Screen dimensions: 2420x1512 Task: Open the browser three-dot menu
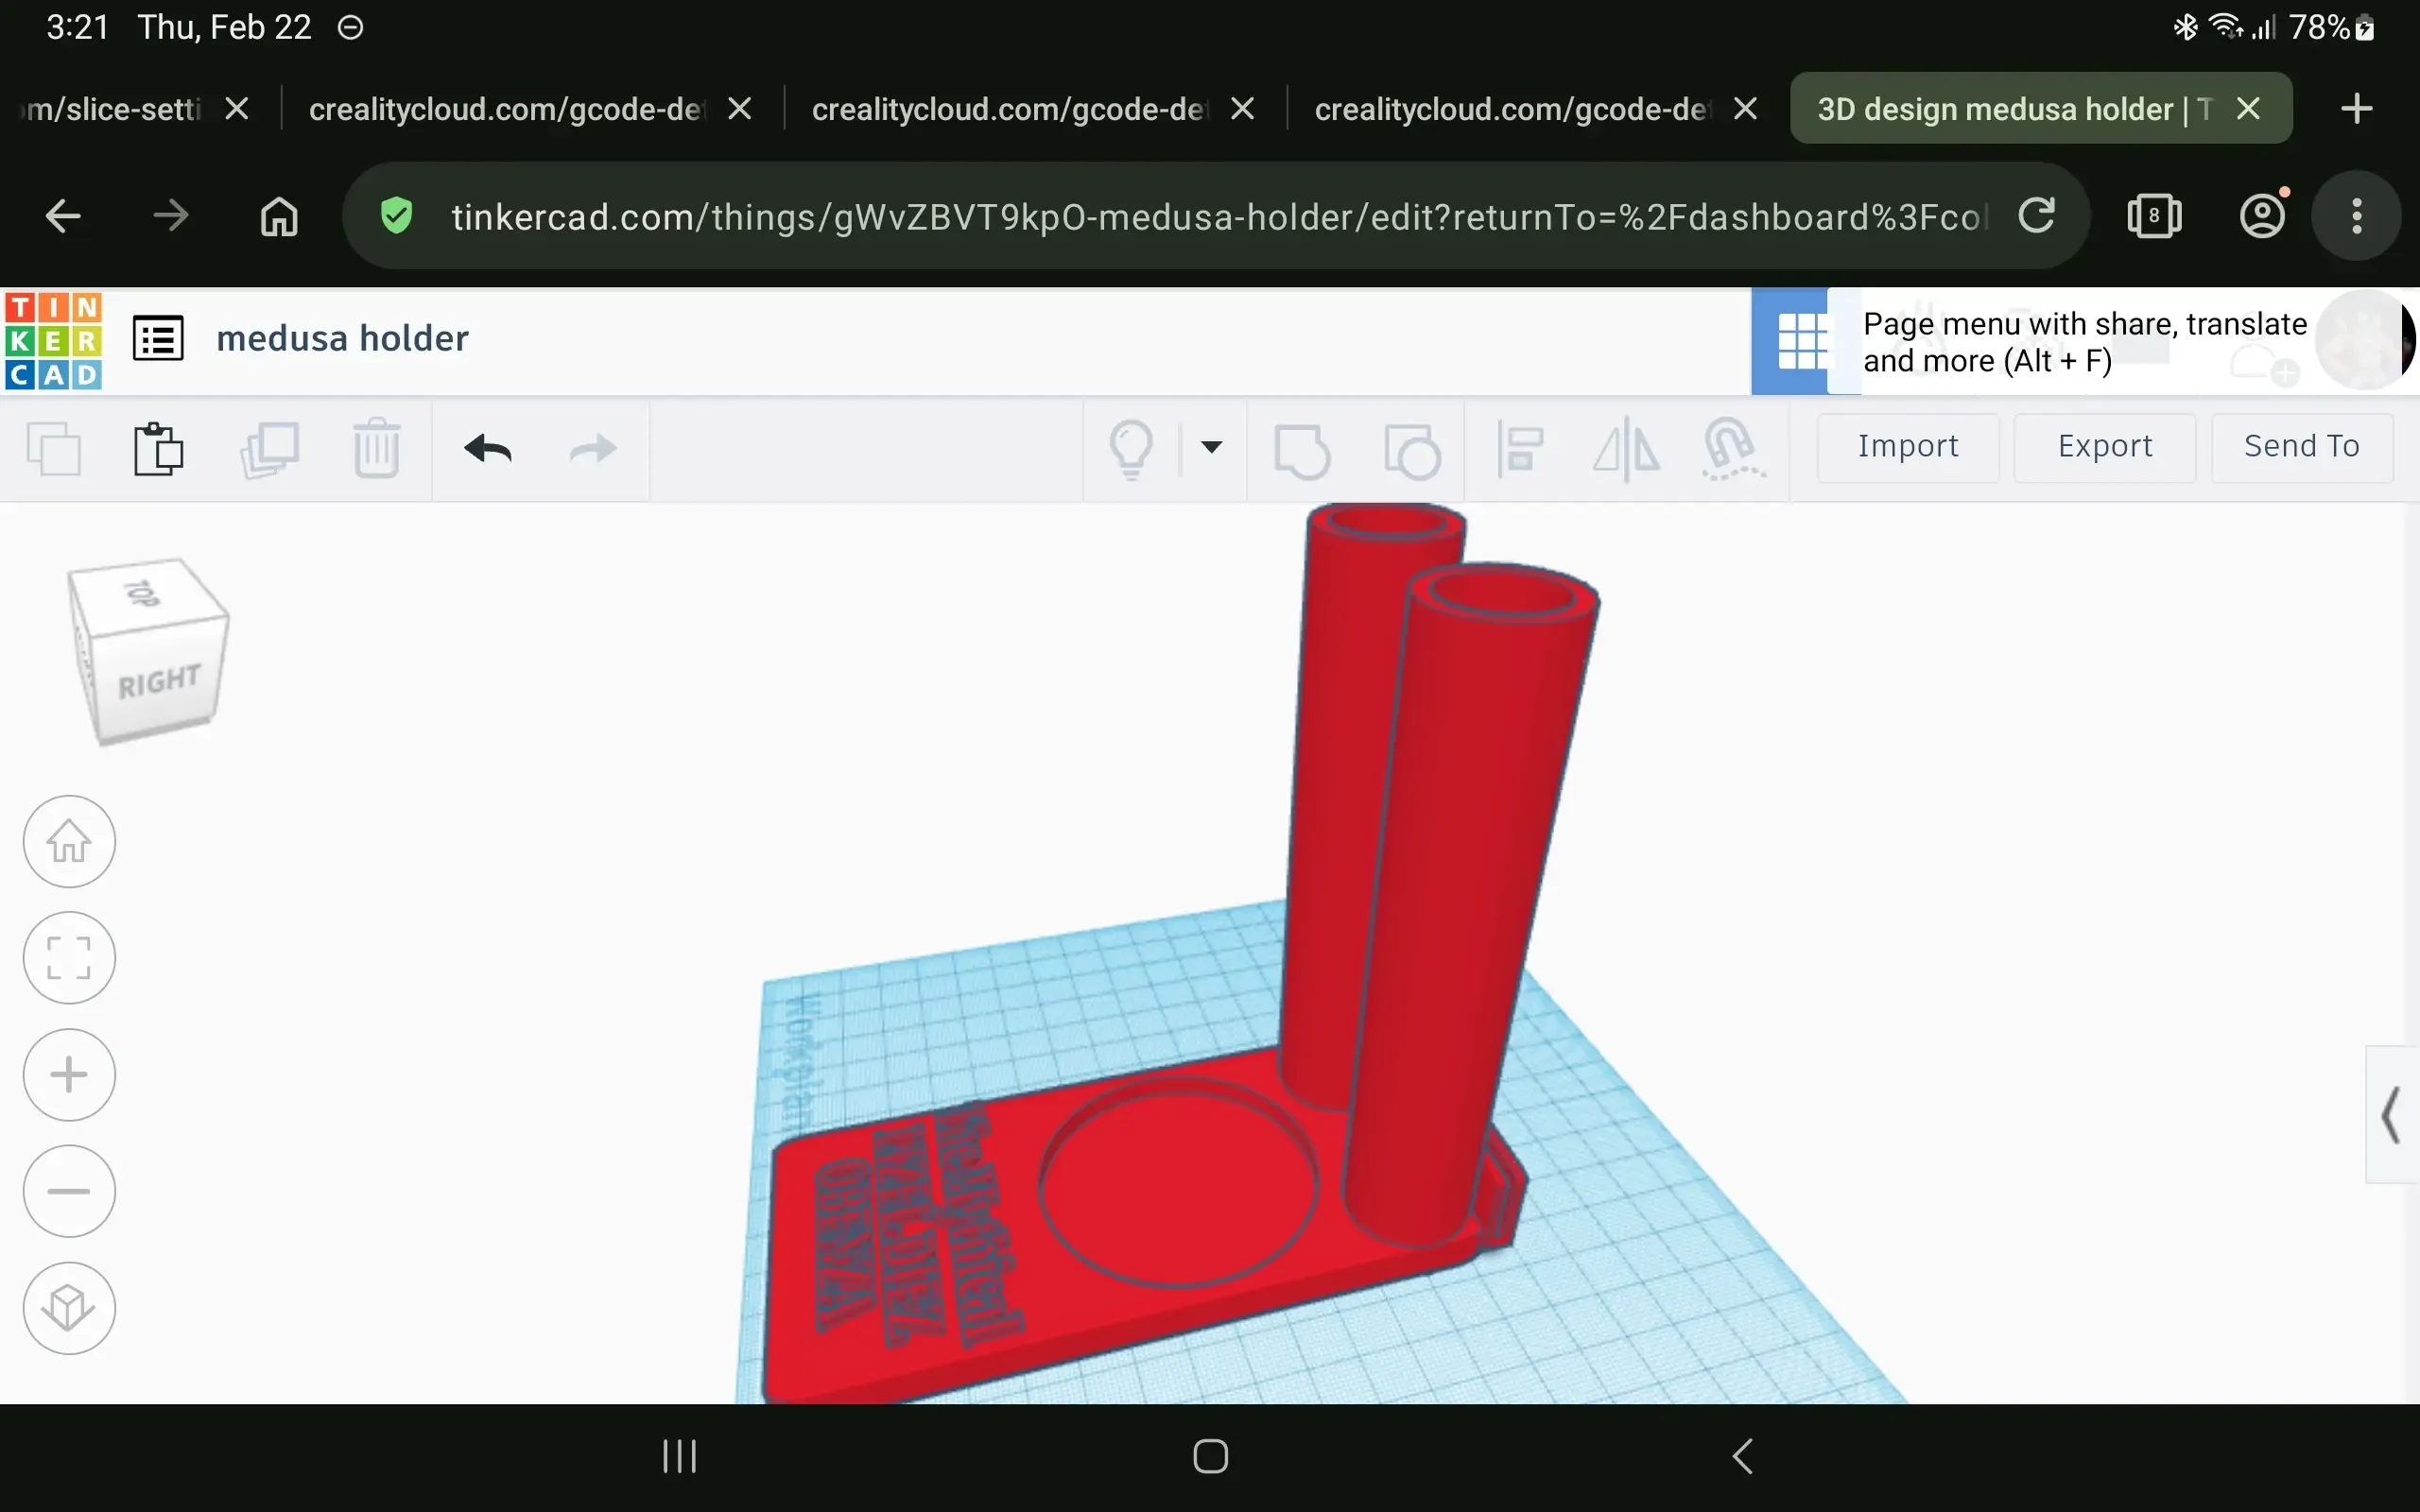pos(2357,216)
